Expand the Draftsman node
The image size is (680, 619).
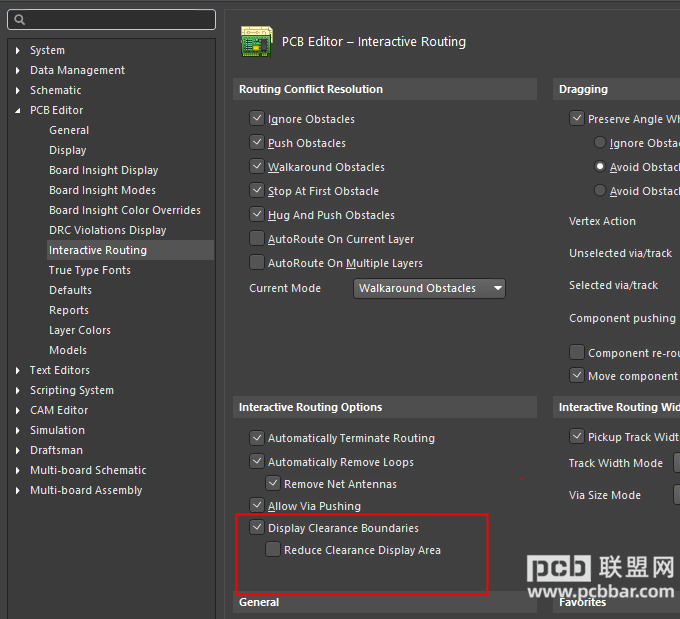click(17, 450)
